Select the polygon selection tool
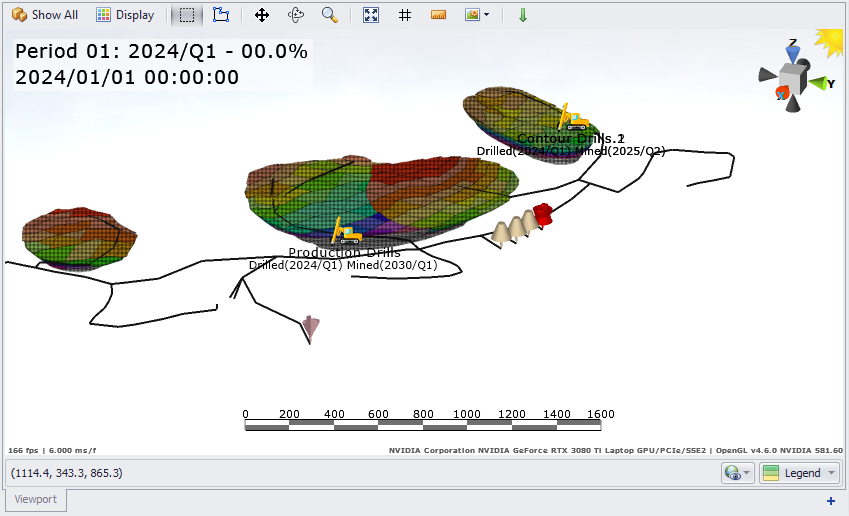Image resolution: width=849 pixels, height=516 pixels. pos(221,15)
